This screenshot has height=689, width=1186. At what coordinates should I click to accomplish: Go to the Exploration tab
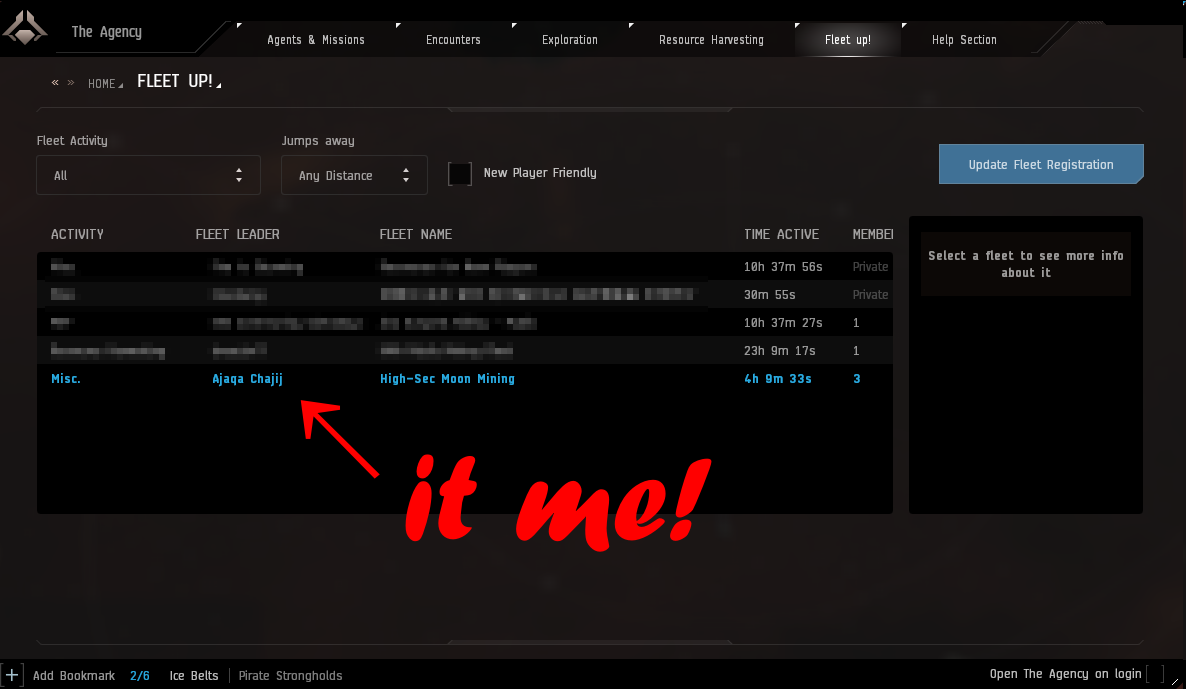[x=569, y=40]
